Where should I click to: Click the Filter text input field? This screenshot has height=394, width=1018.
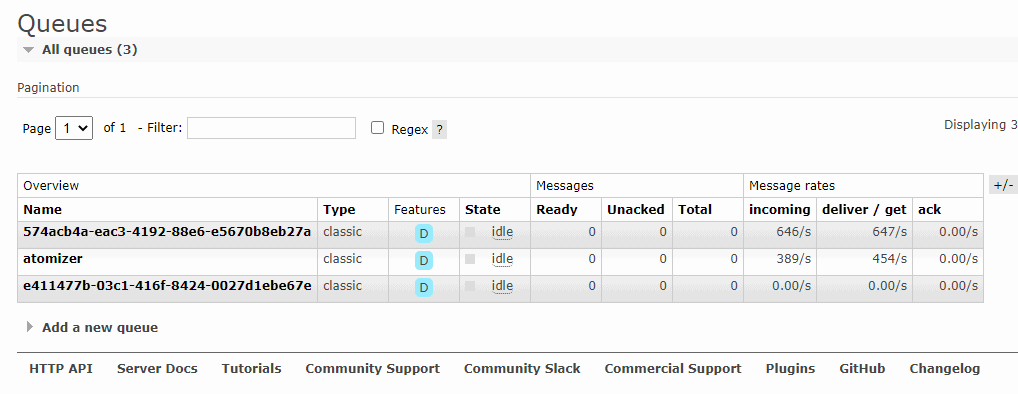[x=271, y=128]
